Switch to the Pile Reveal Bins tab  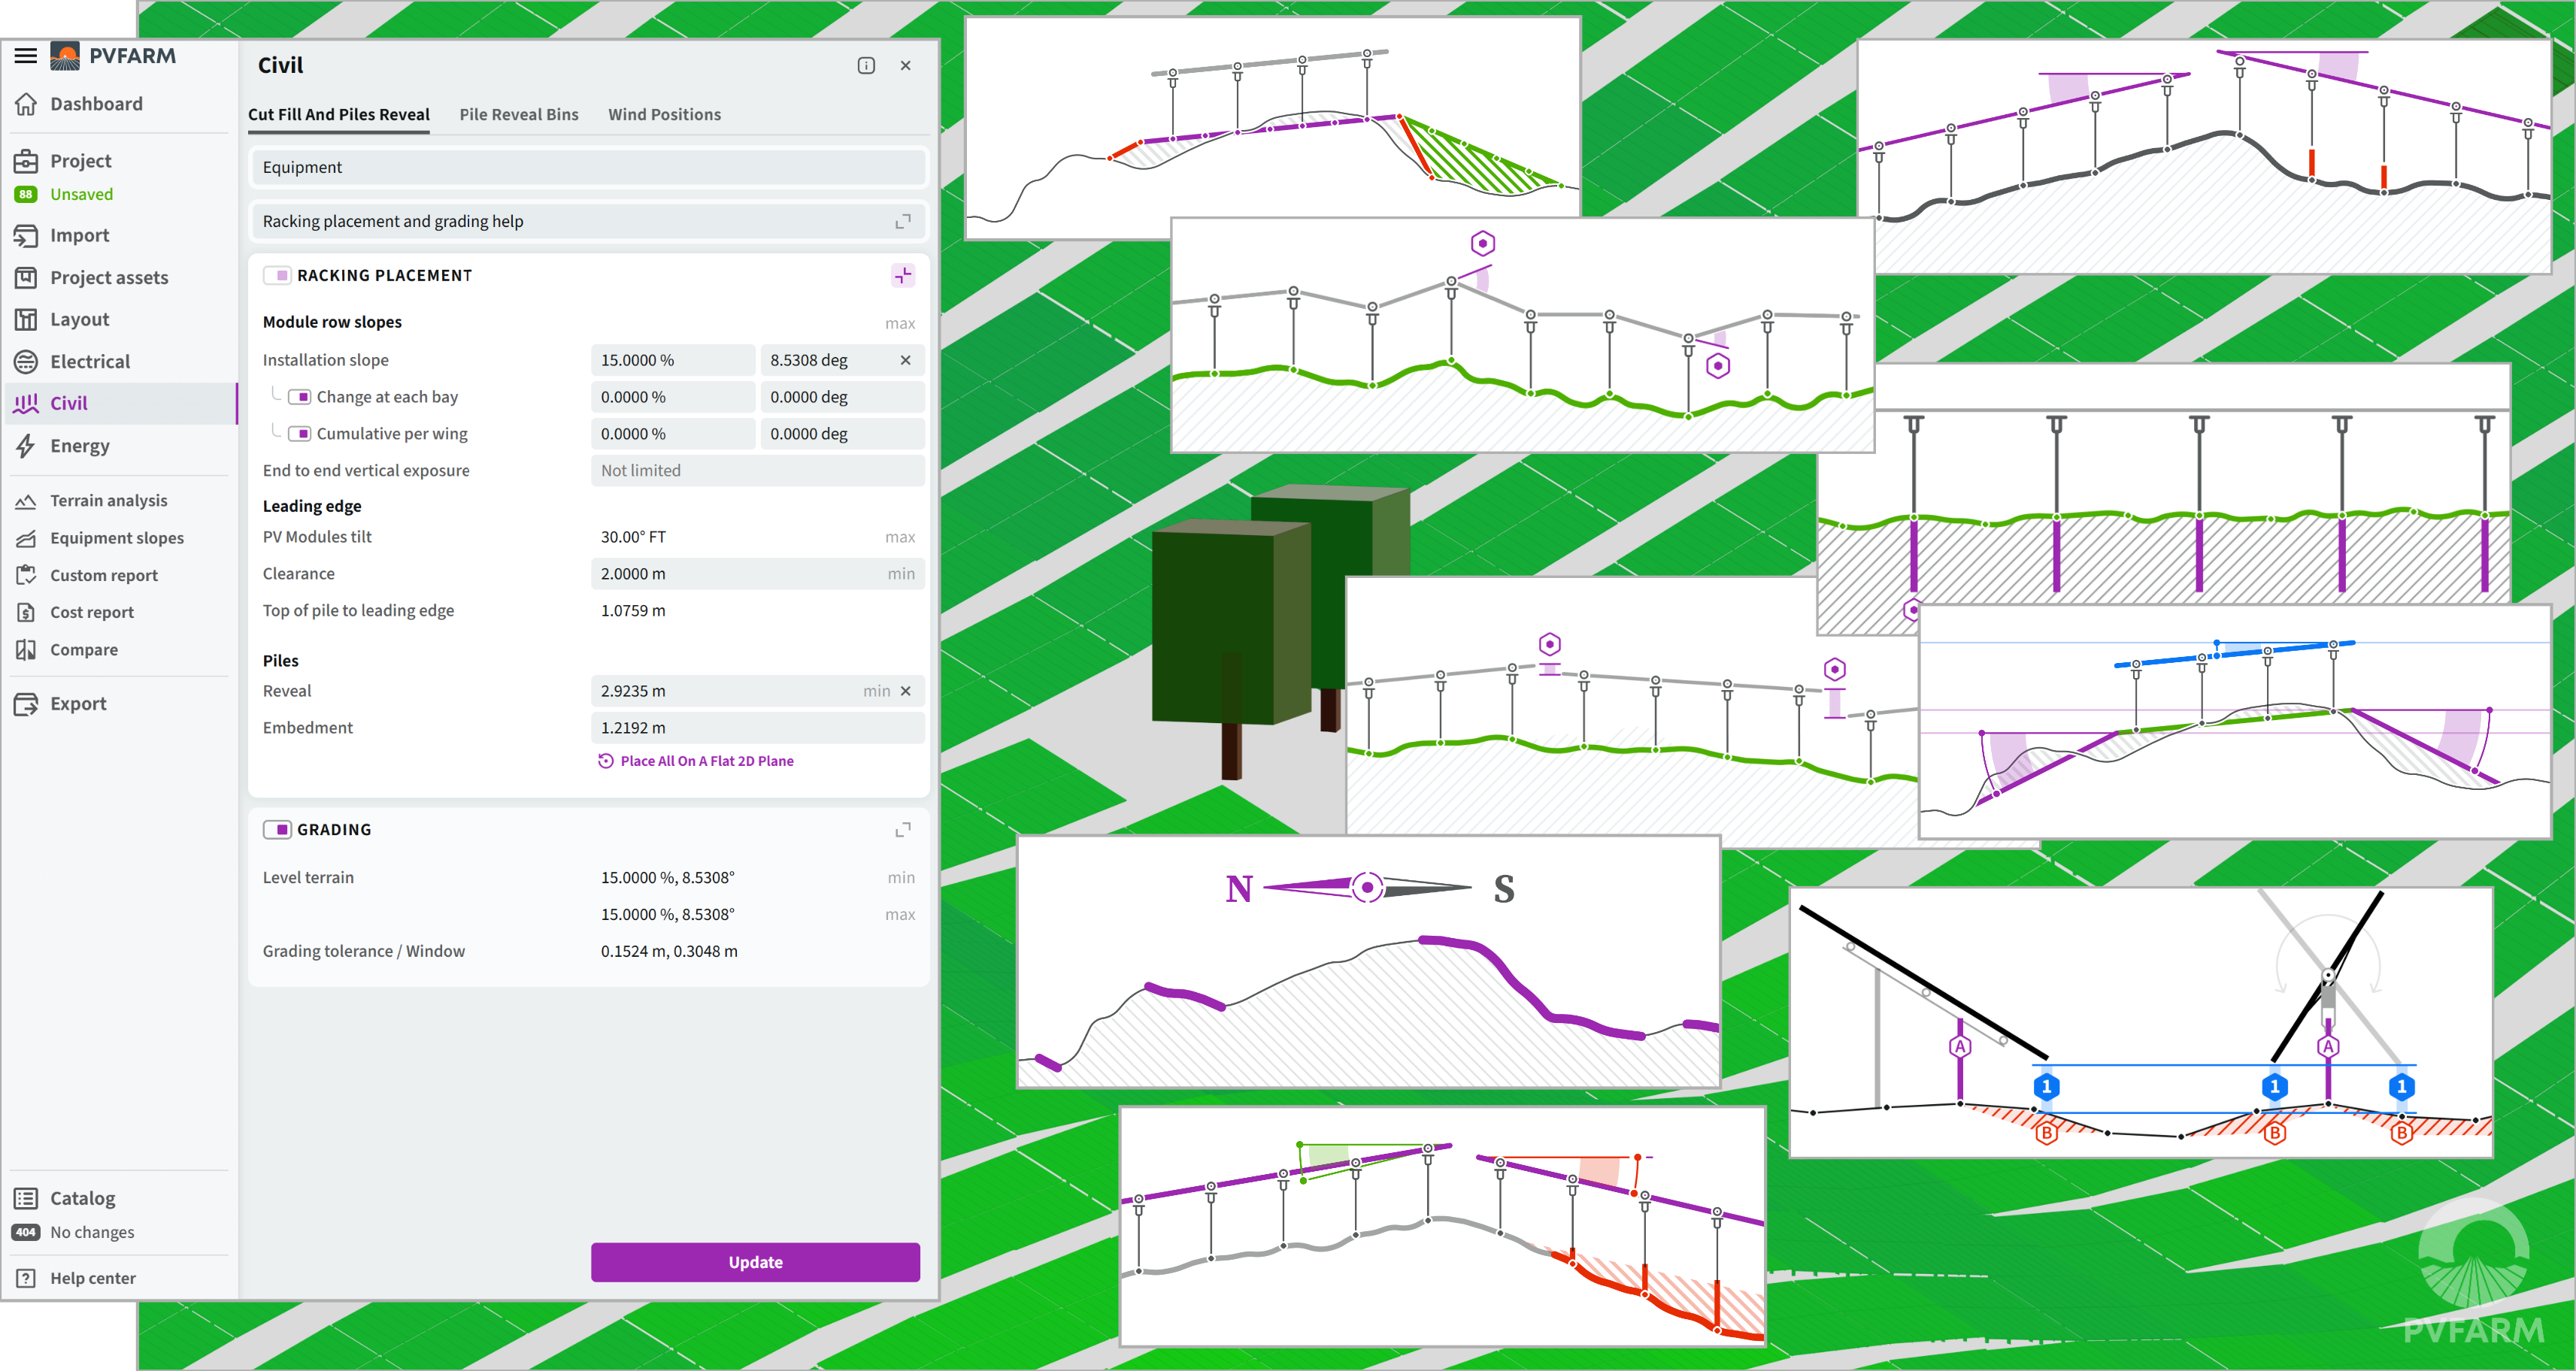point(518,115)
